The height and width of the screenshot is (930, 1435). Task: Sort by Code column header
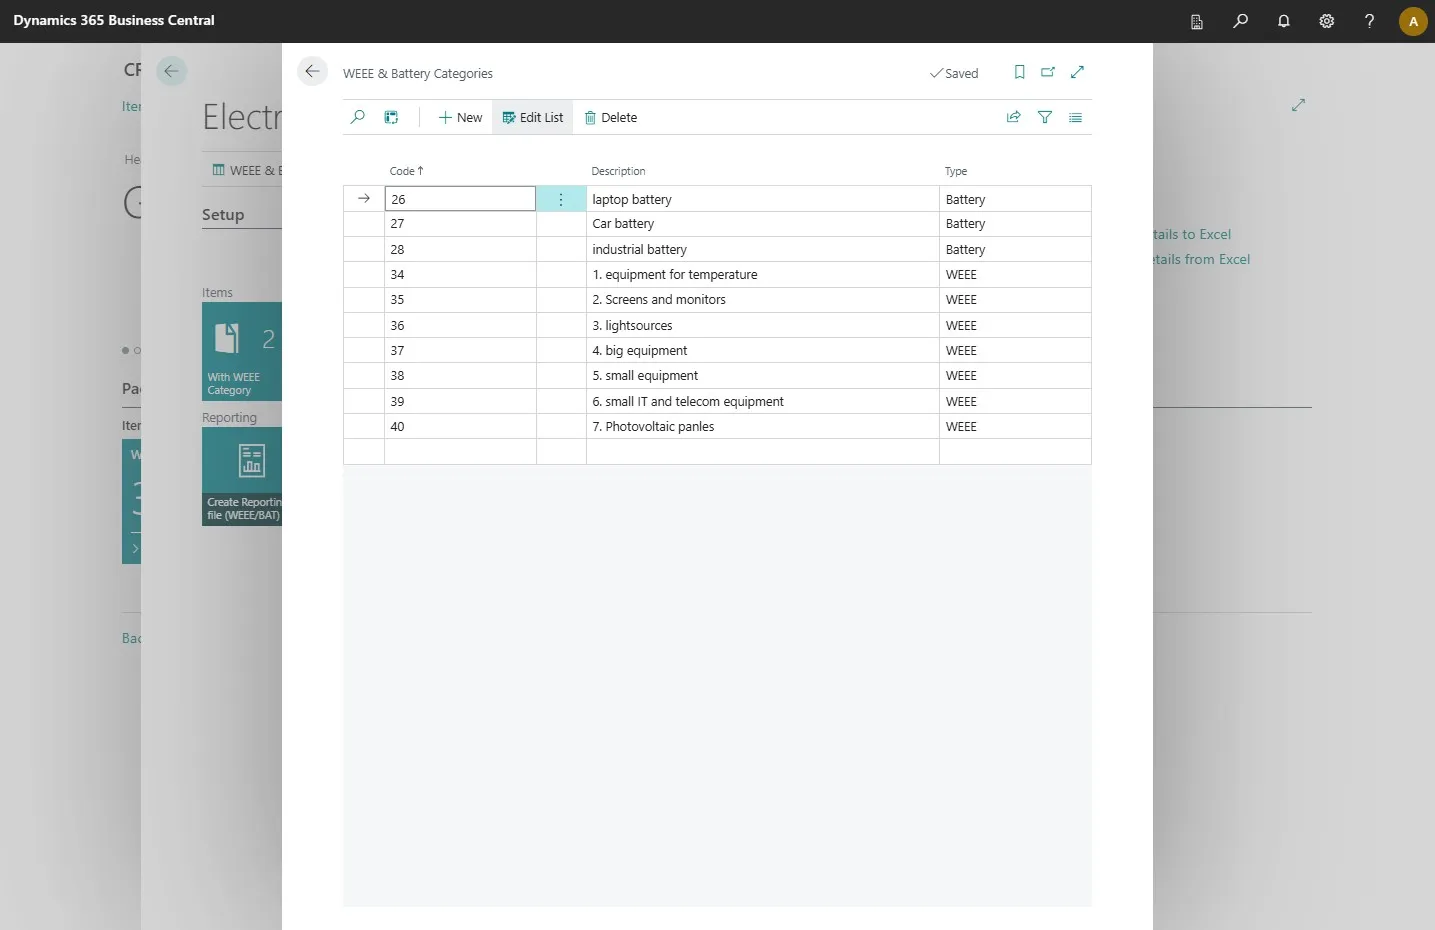pyautogui.click(x=406, y=171)
